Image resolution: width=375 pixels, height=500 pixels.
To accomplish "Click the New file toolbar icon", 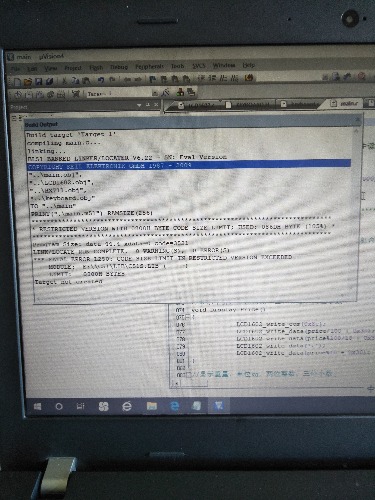I will click(x=17, y=81).
